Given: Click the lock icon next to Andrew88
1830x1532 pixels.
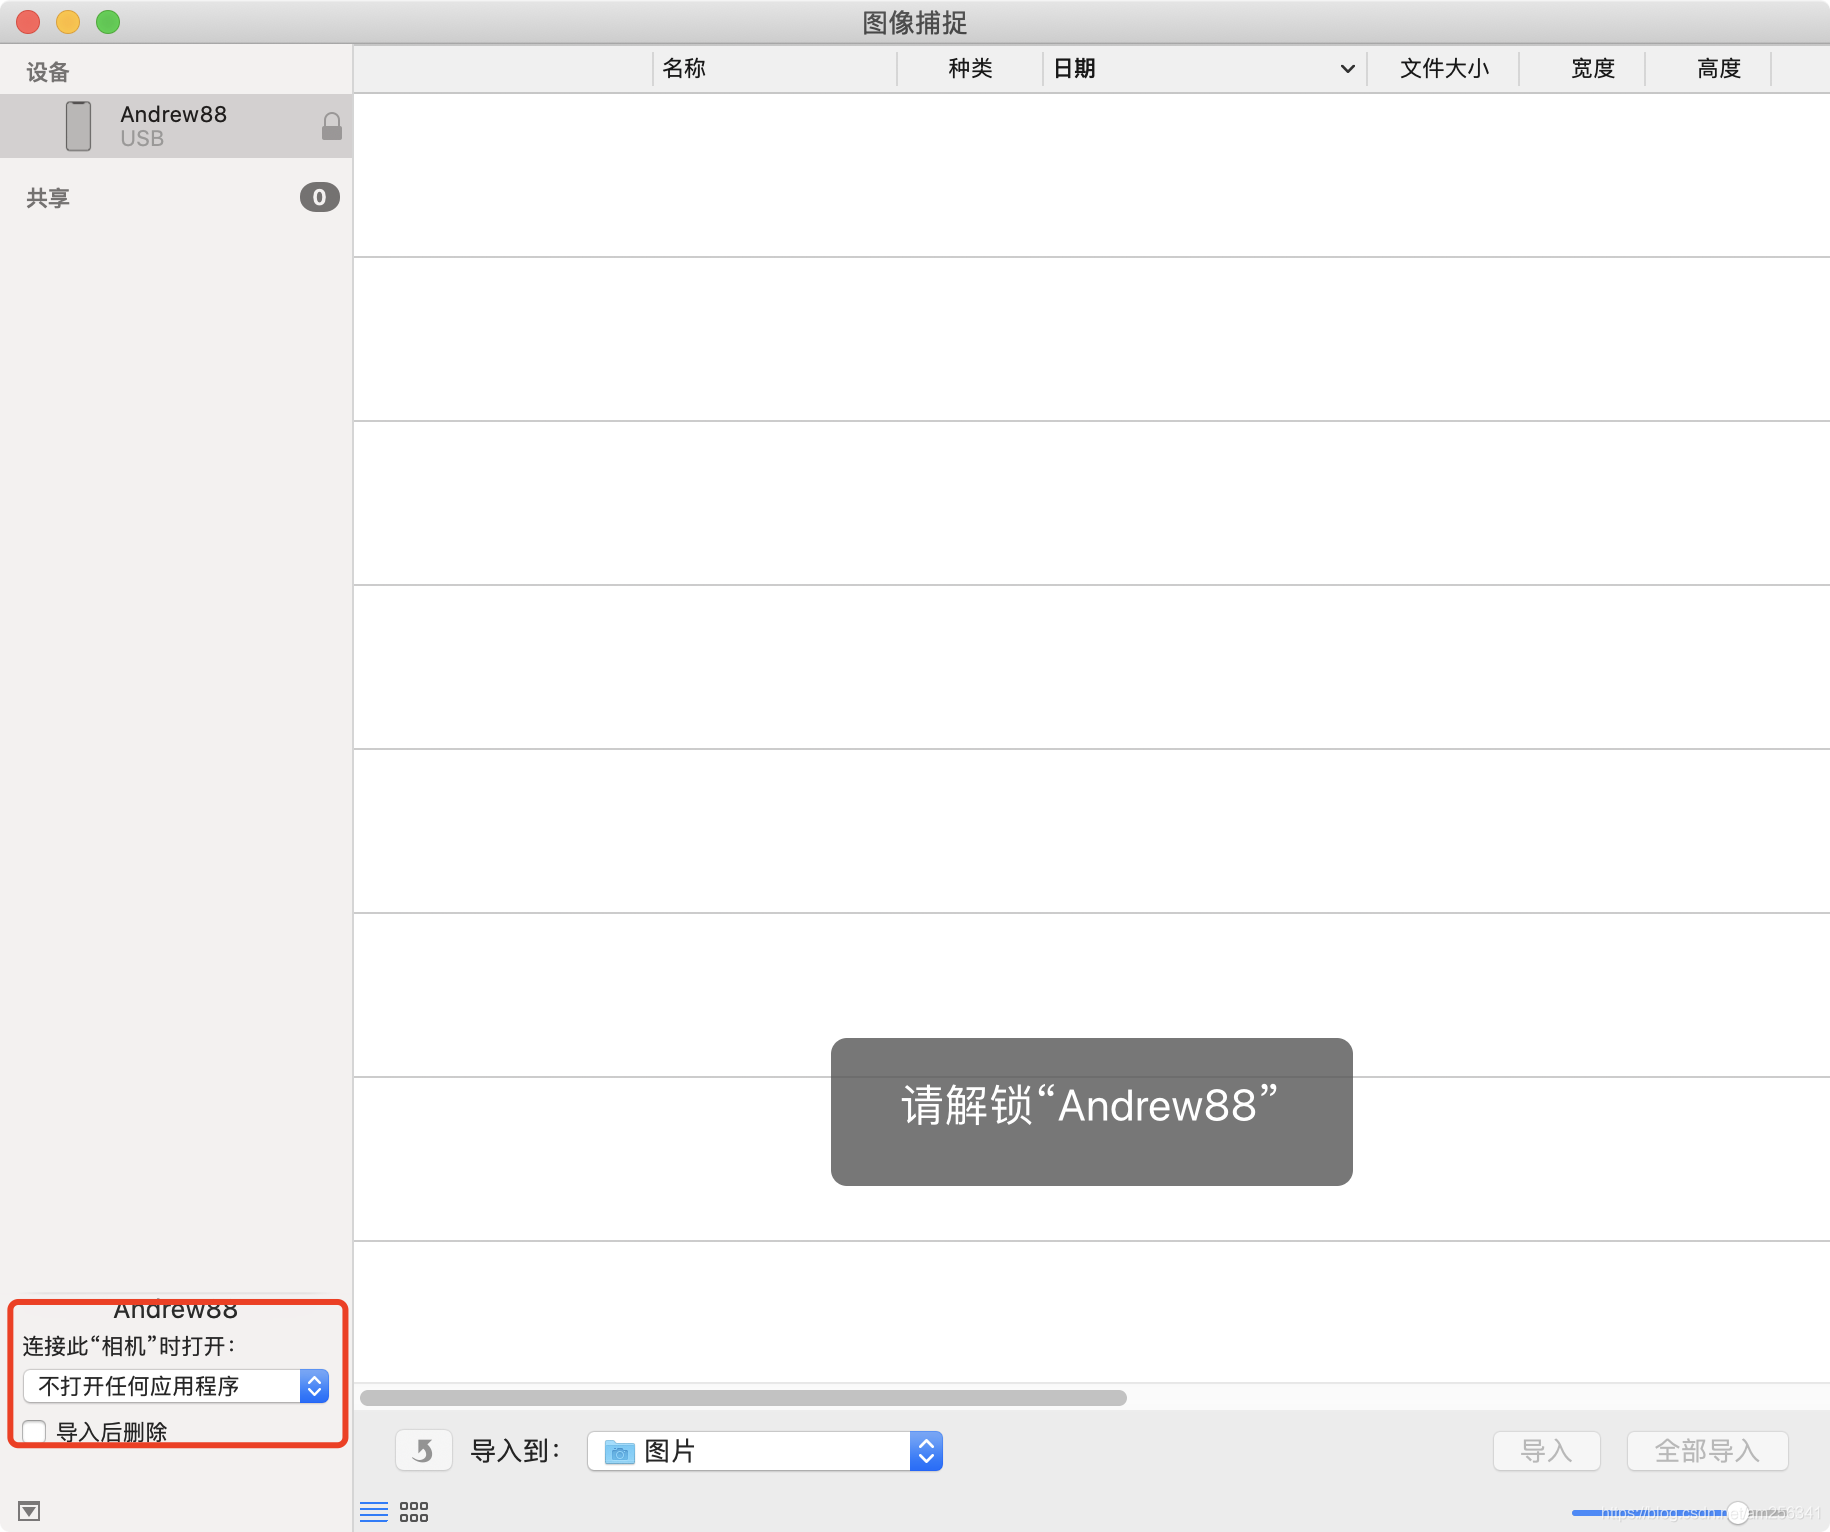Looking at the screenshot, I should coord(331,126).
